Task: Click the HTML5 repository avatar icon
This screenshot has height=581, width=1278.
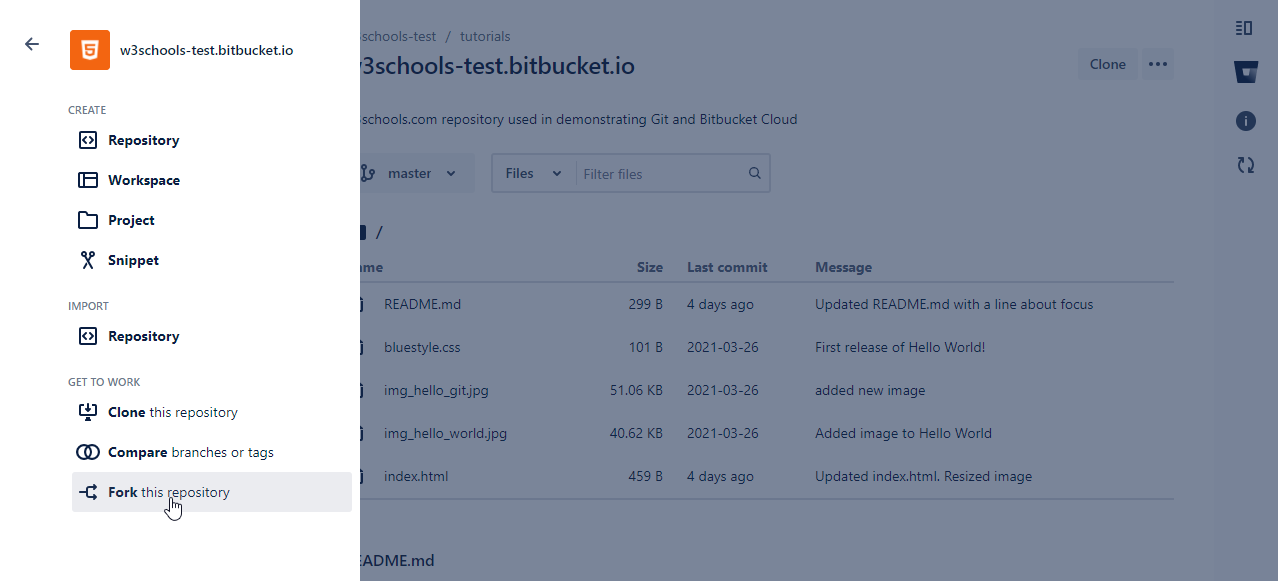Action: point(90,50)
